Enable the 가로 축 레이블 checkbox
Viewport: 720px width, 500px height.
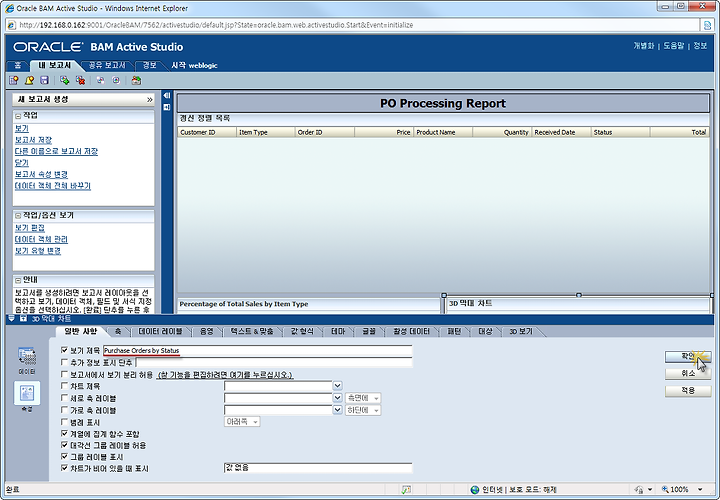(x=64, y=410)
